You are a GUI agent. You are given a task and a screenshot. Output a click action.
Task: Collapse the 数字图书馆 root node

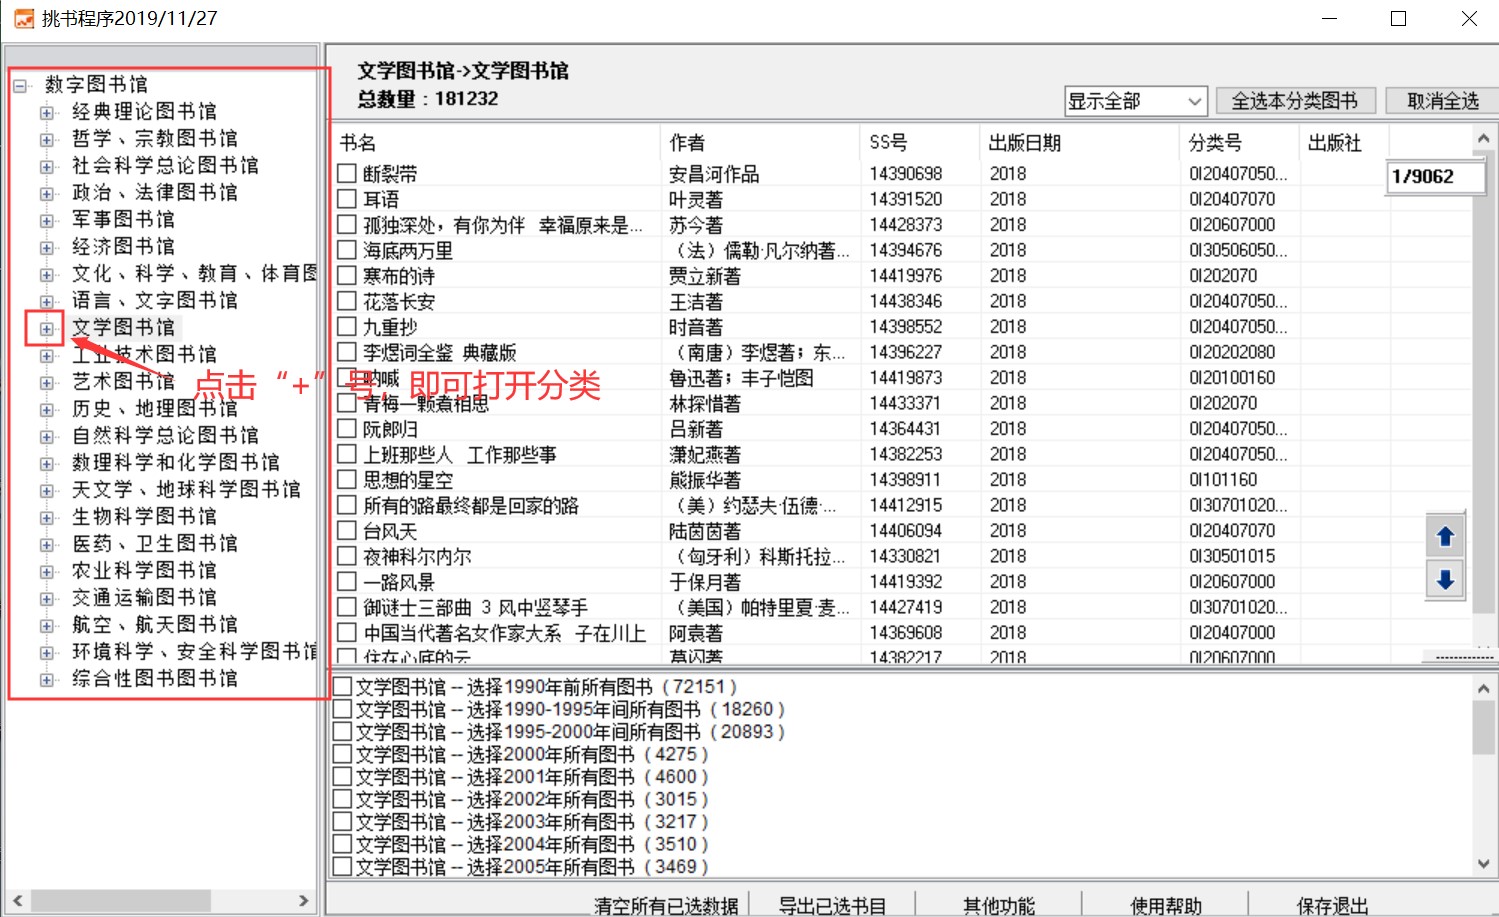(19, 85)
